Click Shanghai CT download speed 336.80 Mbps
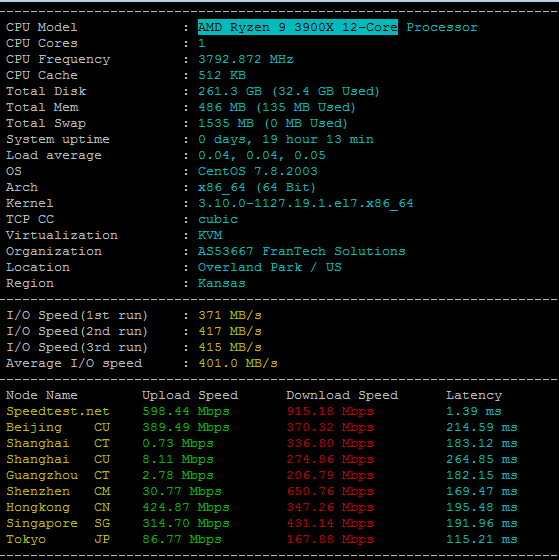The image size is (559, 560). (x=330, y=443)
